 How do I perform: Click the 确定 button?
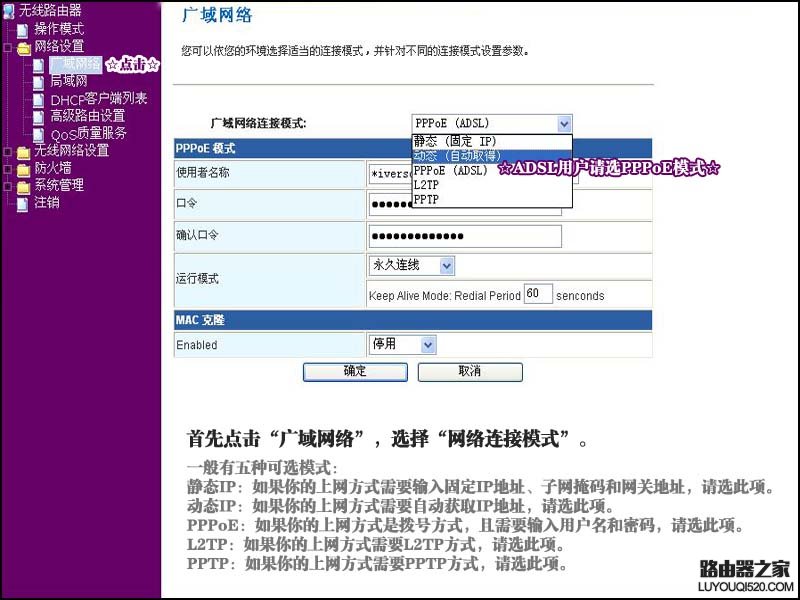pos(355,371)
